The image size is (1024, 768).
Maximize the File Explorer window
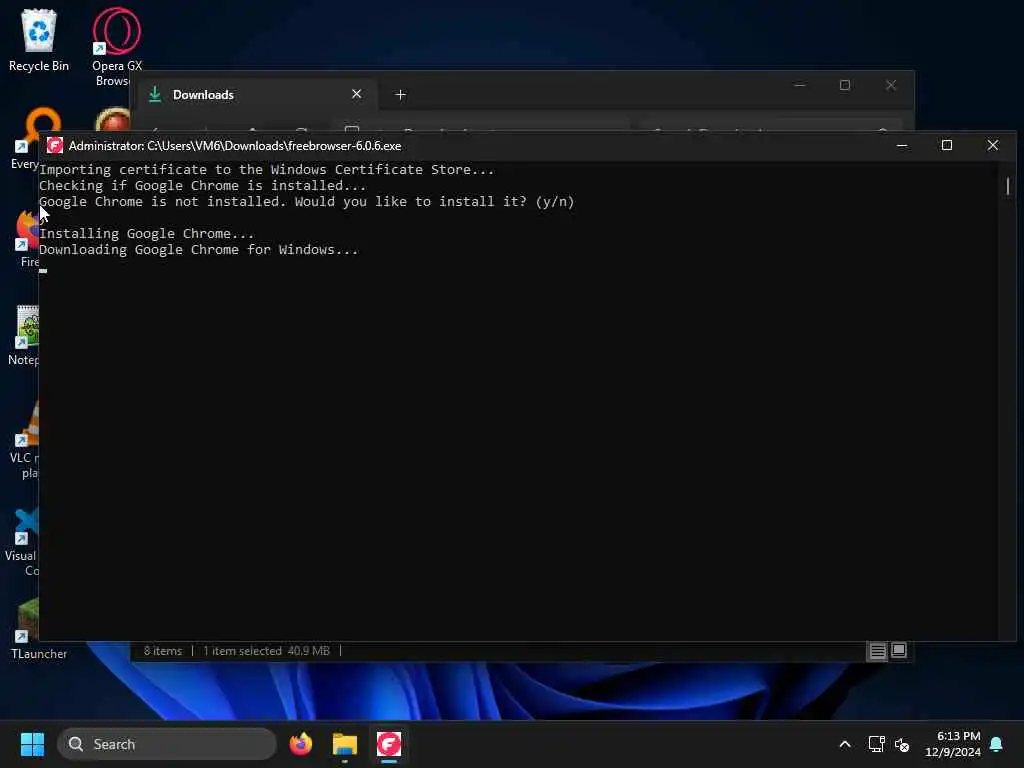tap(845, 85)
